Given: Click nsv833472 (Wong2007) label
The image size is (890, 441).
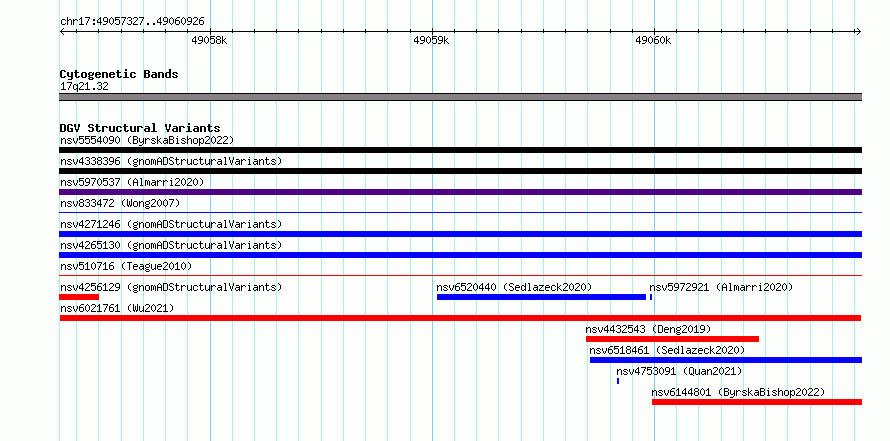Looking at the screenshot, I should click(120, 203).
